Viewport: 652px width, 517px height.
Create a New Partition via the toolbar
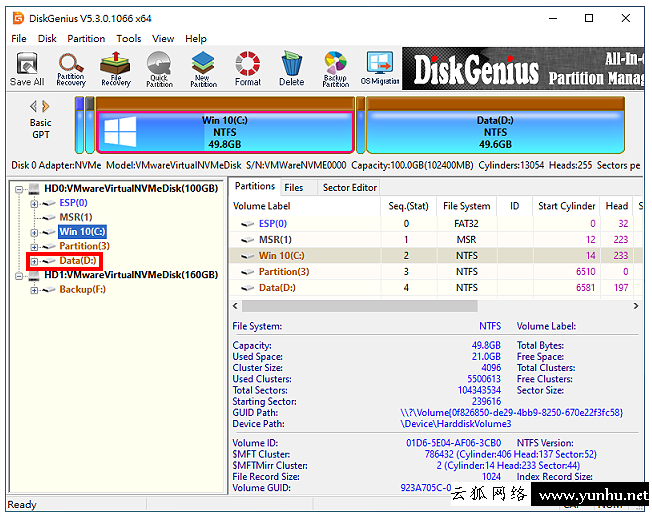[203, 69]
